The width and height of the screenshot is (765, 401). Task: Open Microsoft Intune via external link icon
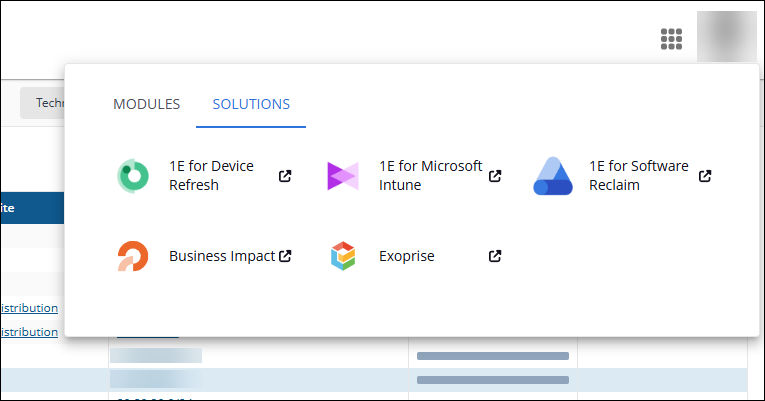[495, 176]
